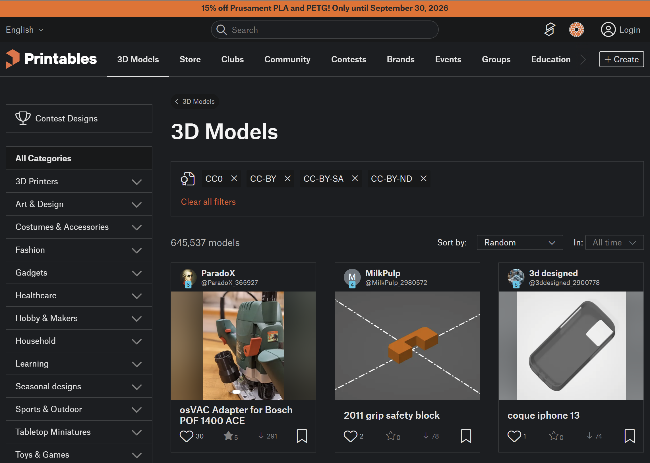Click the Prusament discount banner

coord(325,8)
